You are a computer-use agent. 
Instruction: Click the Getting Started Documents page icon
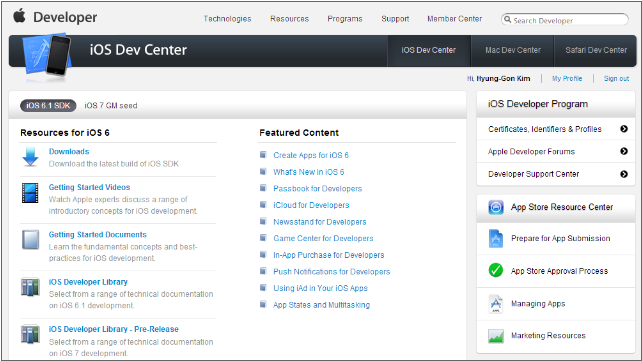(x=31, y=240)
